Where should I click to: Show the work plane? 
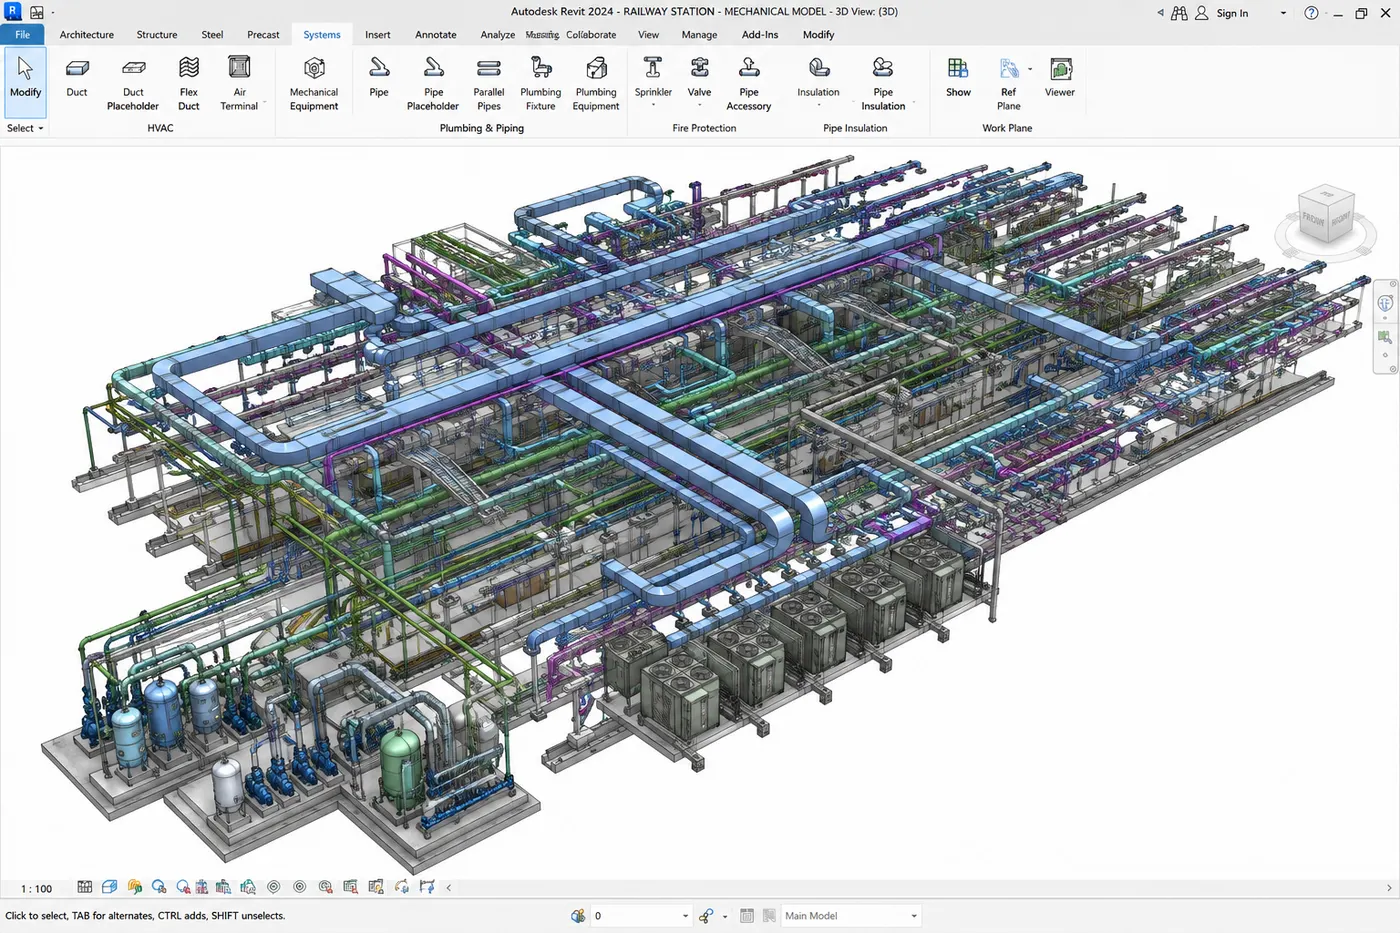point(958,78)
